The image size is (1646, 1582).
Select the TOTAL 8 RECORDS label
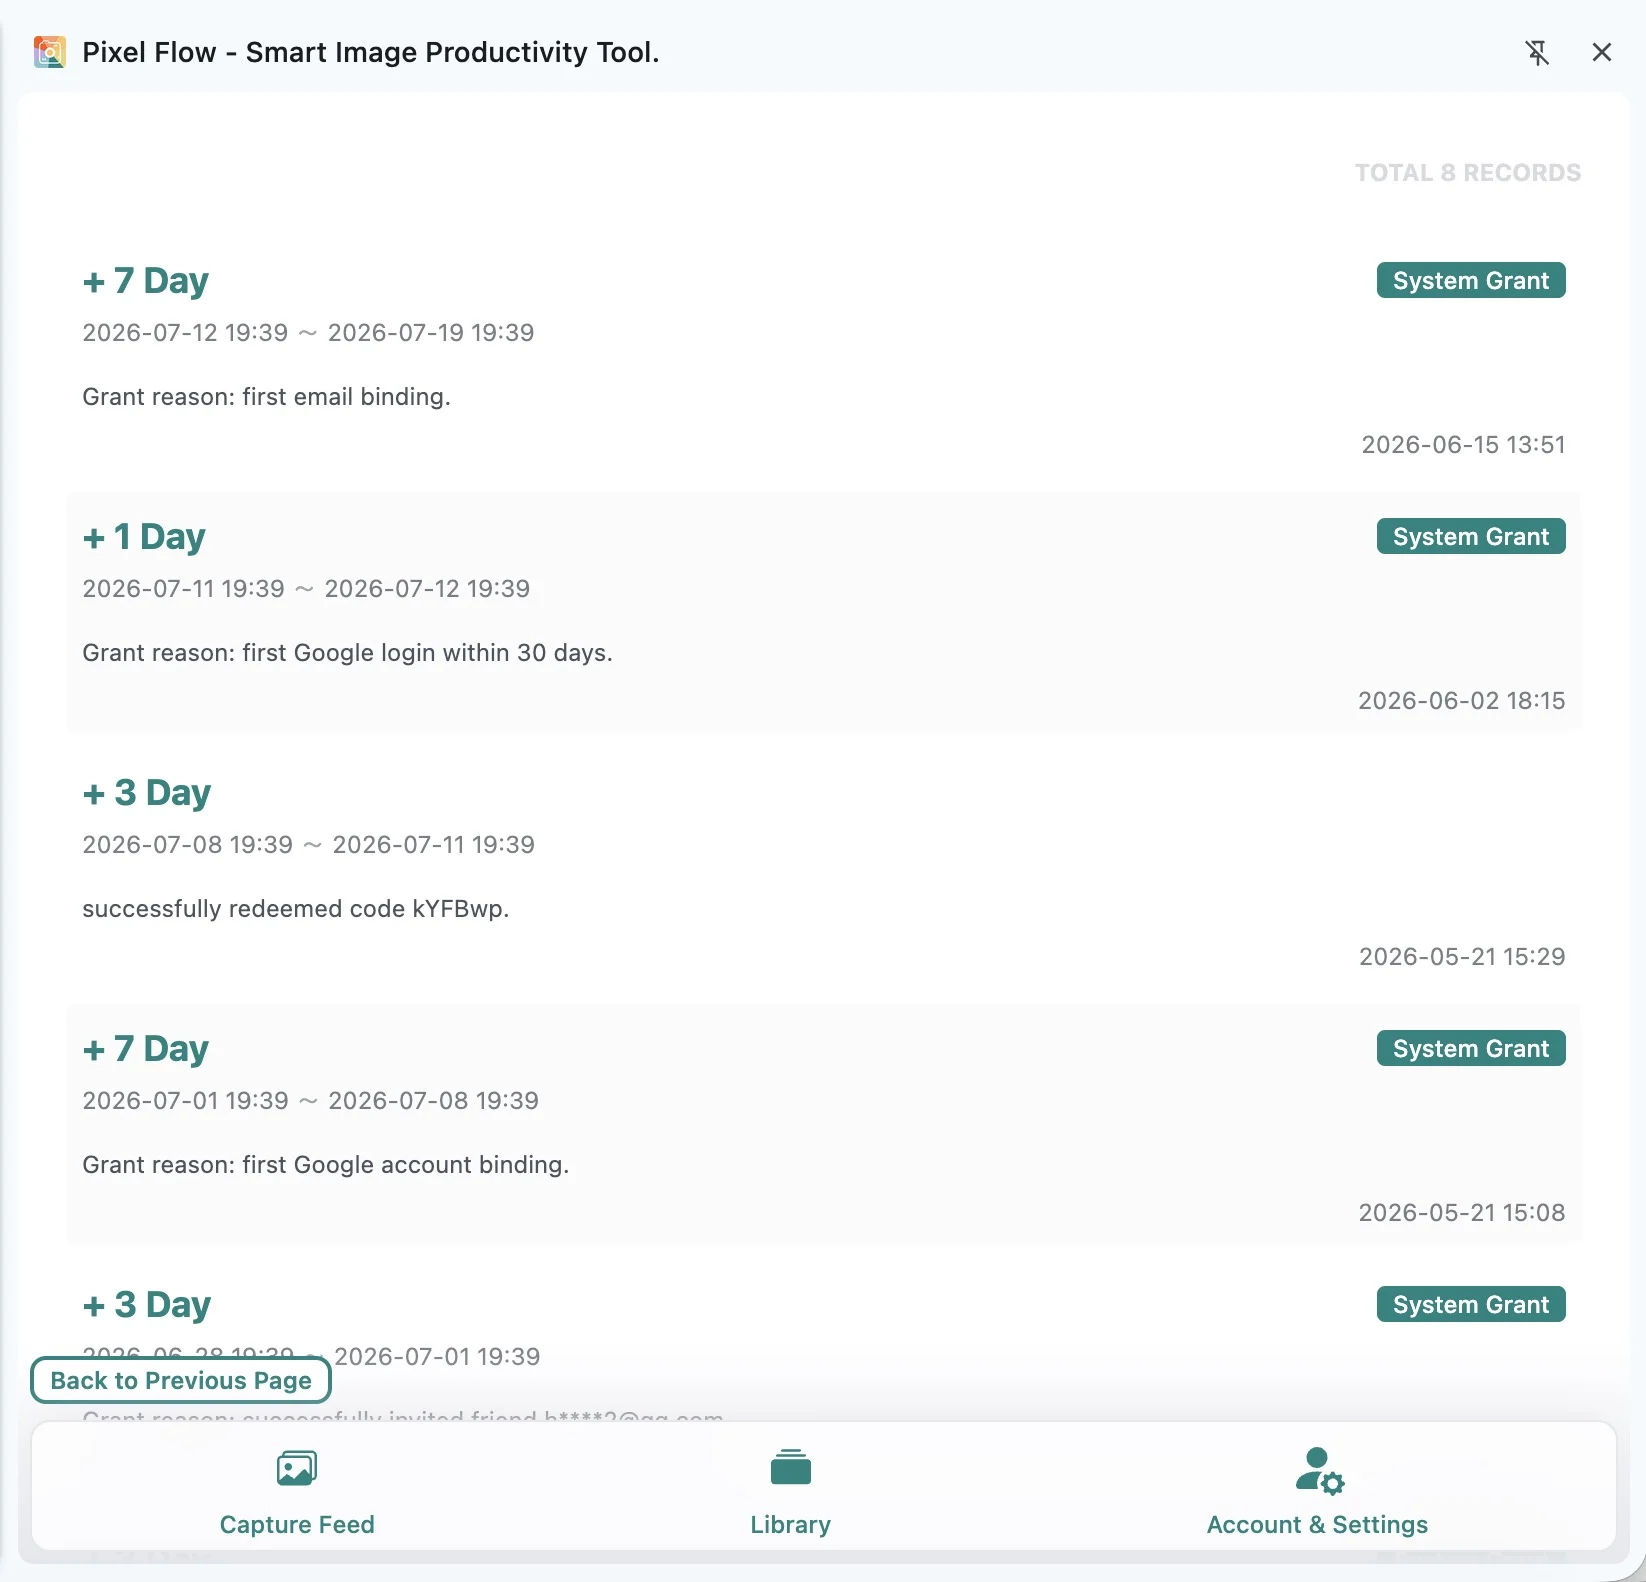point(1468,173)
